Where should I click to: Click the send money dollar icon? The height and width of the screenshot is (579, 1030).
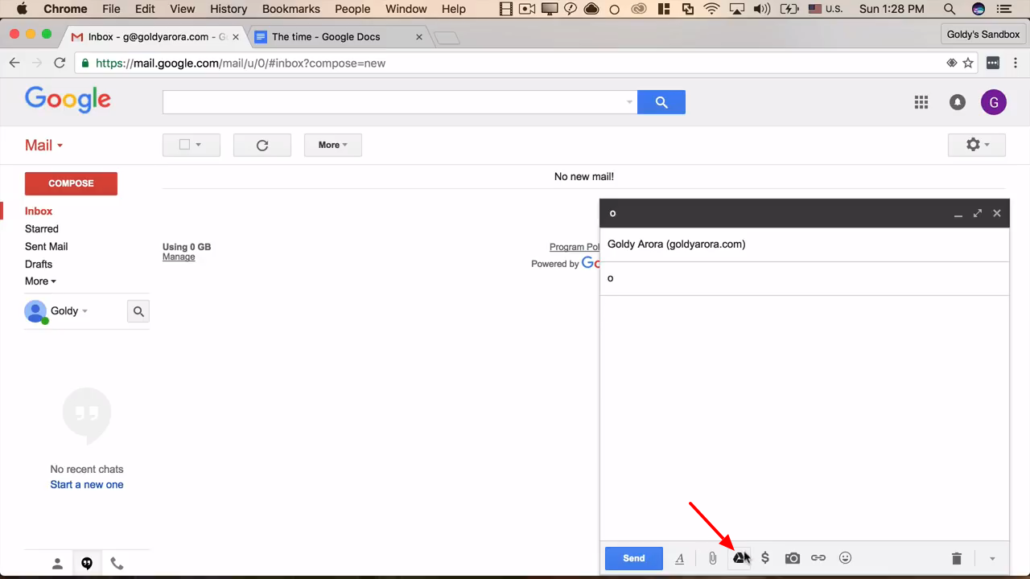(765, 558)
